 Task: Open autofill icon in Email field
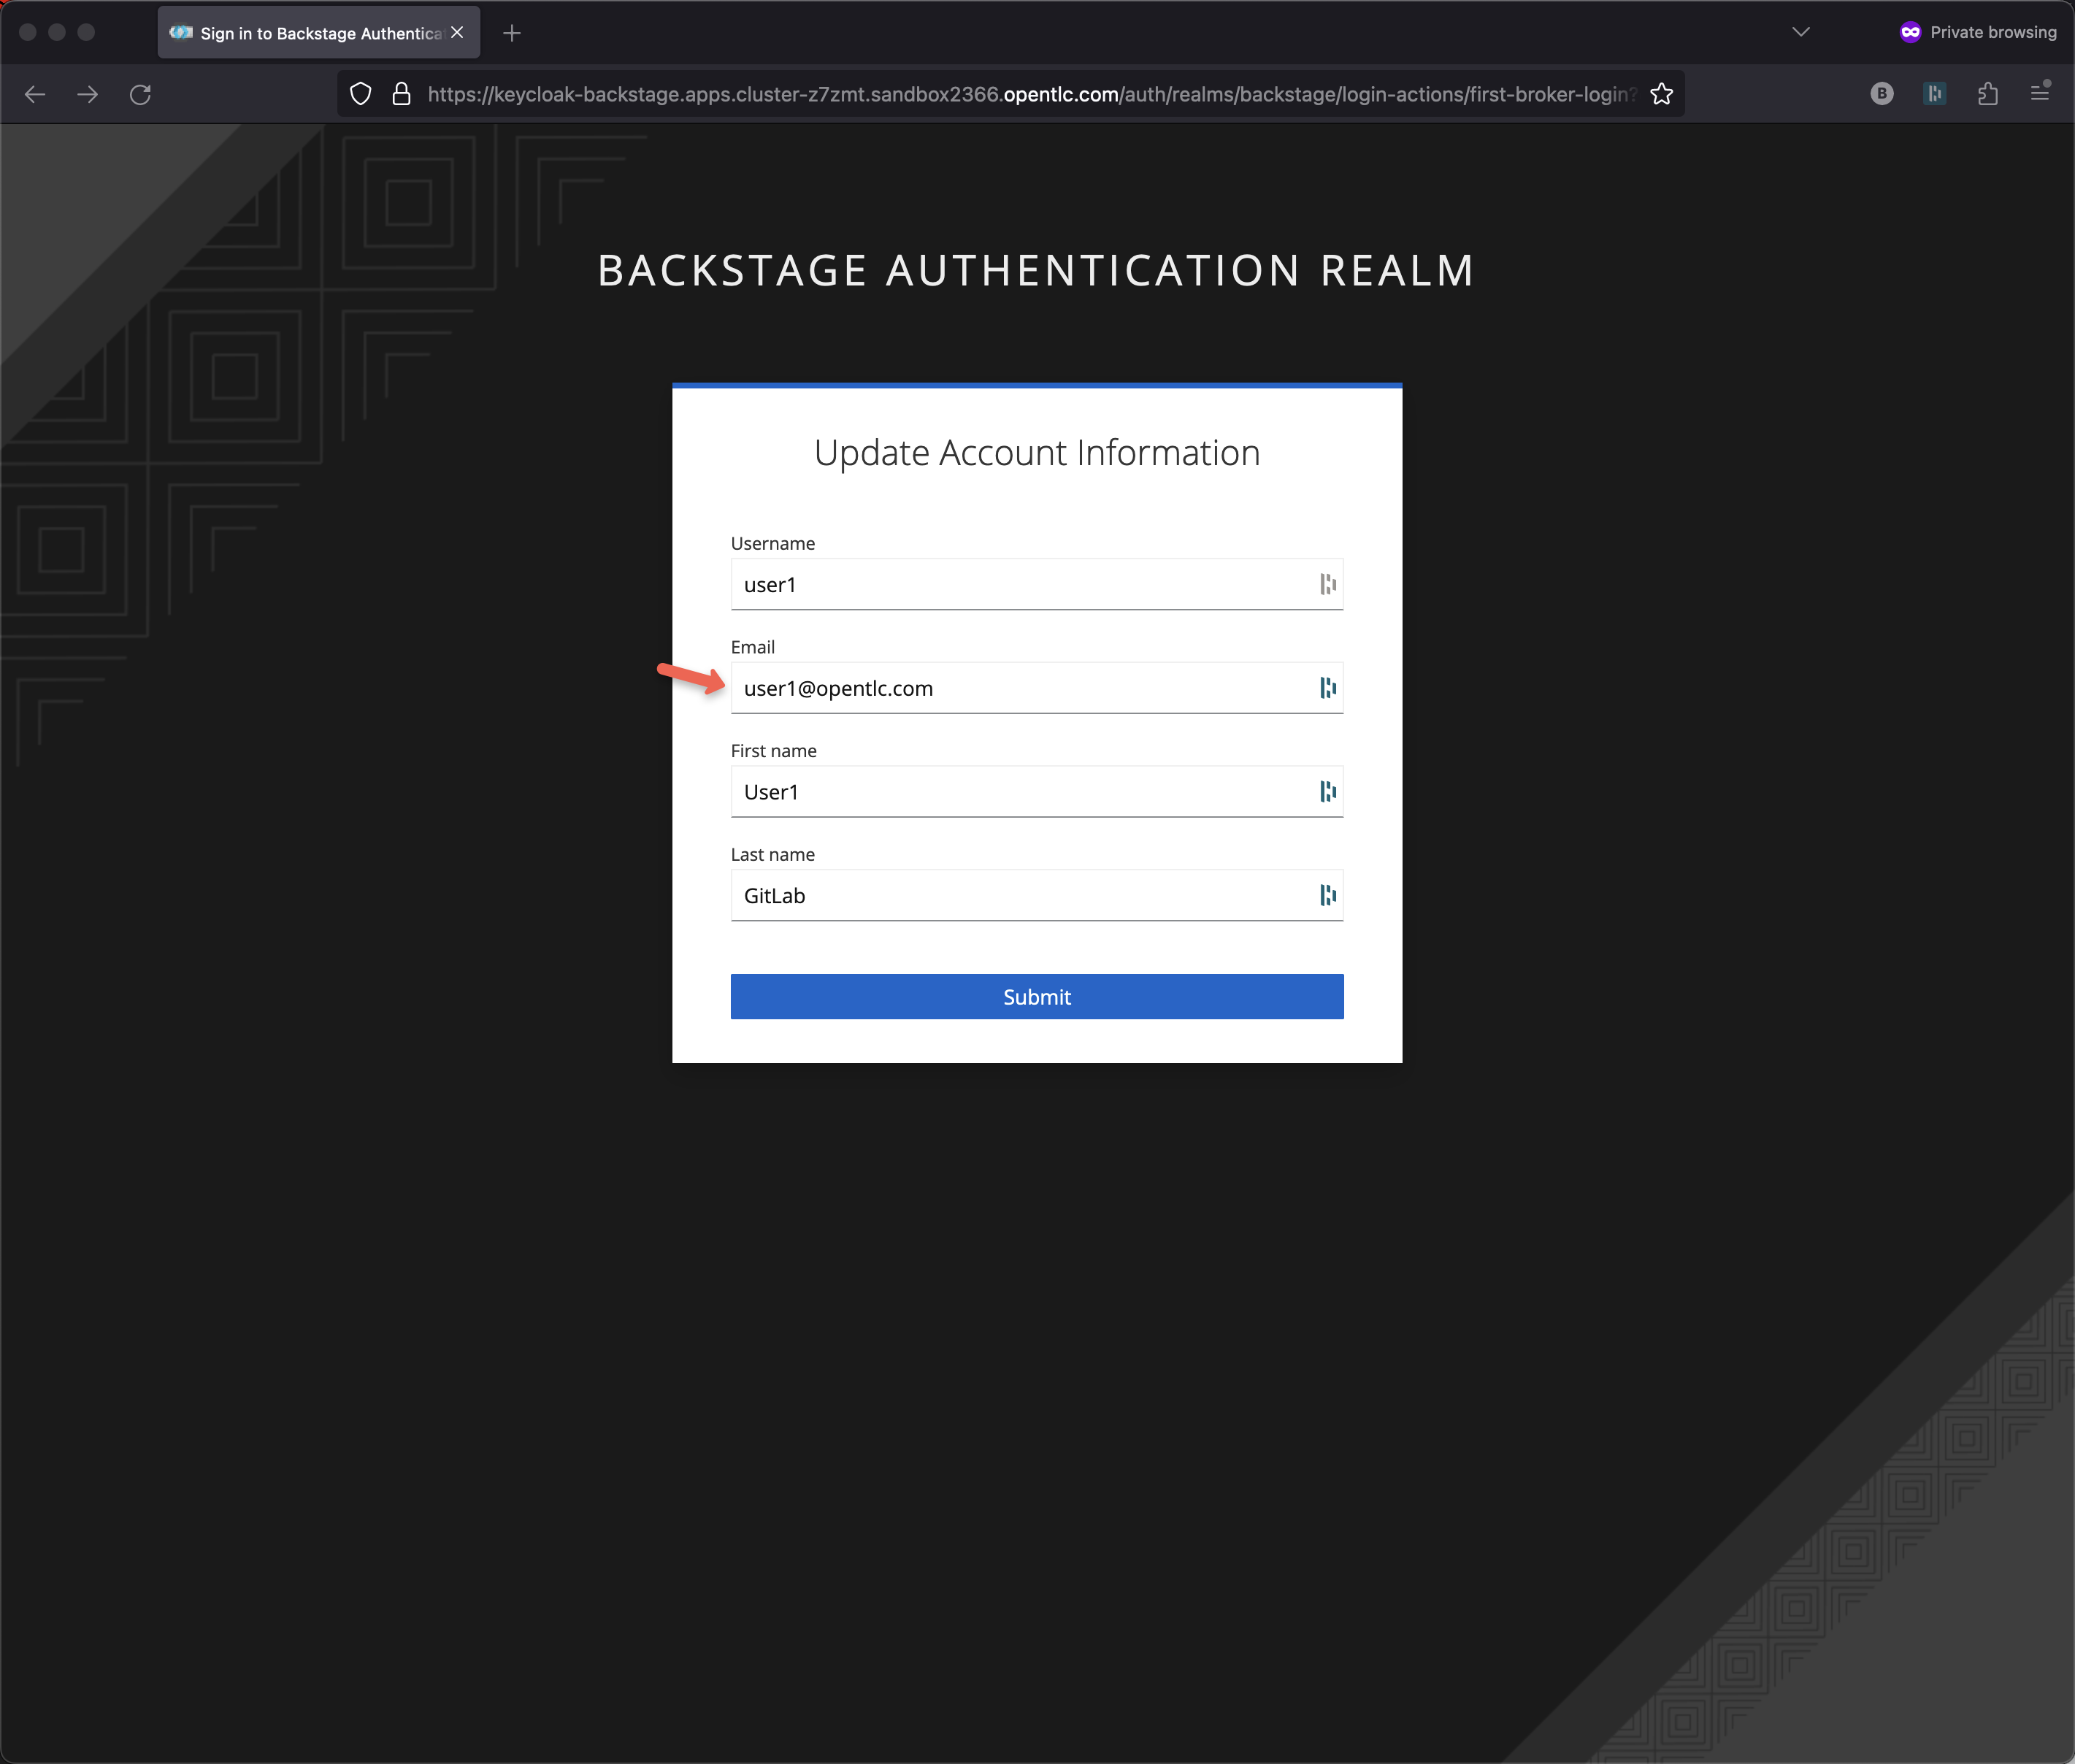tap(1327, 688)
